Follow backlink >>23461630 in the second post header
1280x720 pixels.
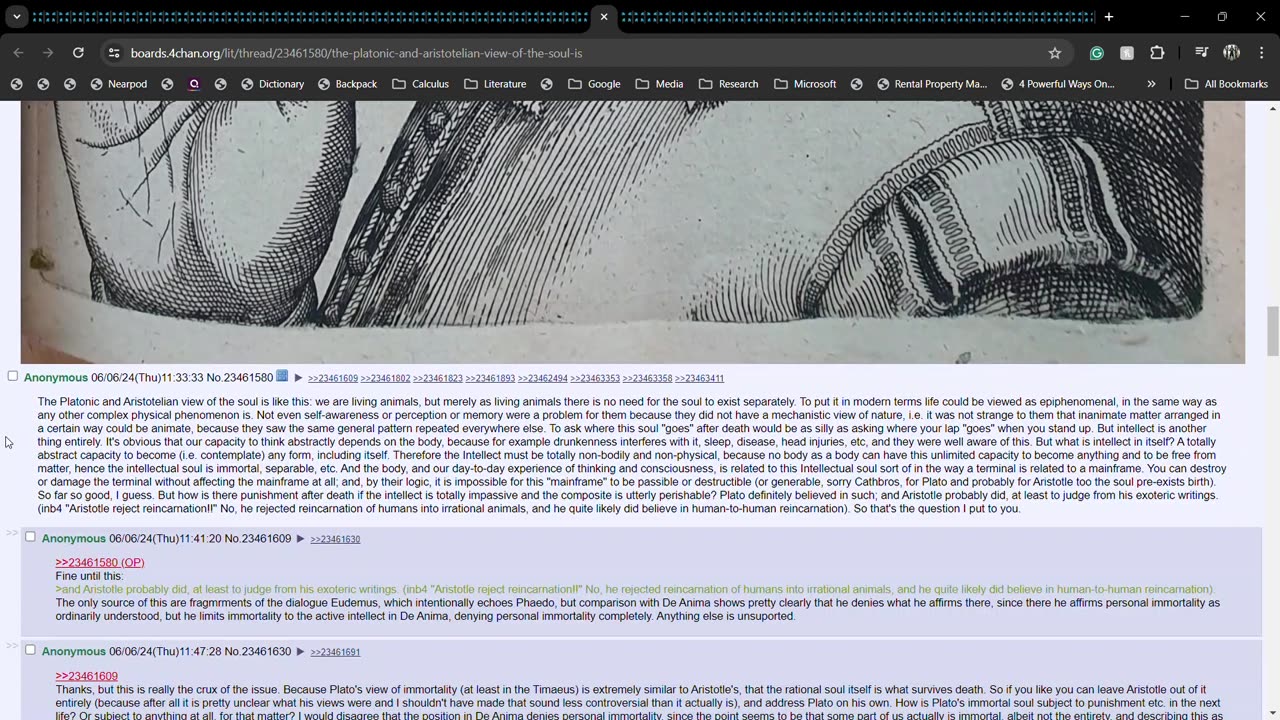click(335, 539)
